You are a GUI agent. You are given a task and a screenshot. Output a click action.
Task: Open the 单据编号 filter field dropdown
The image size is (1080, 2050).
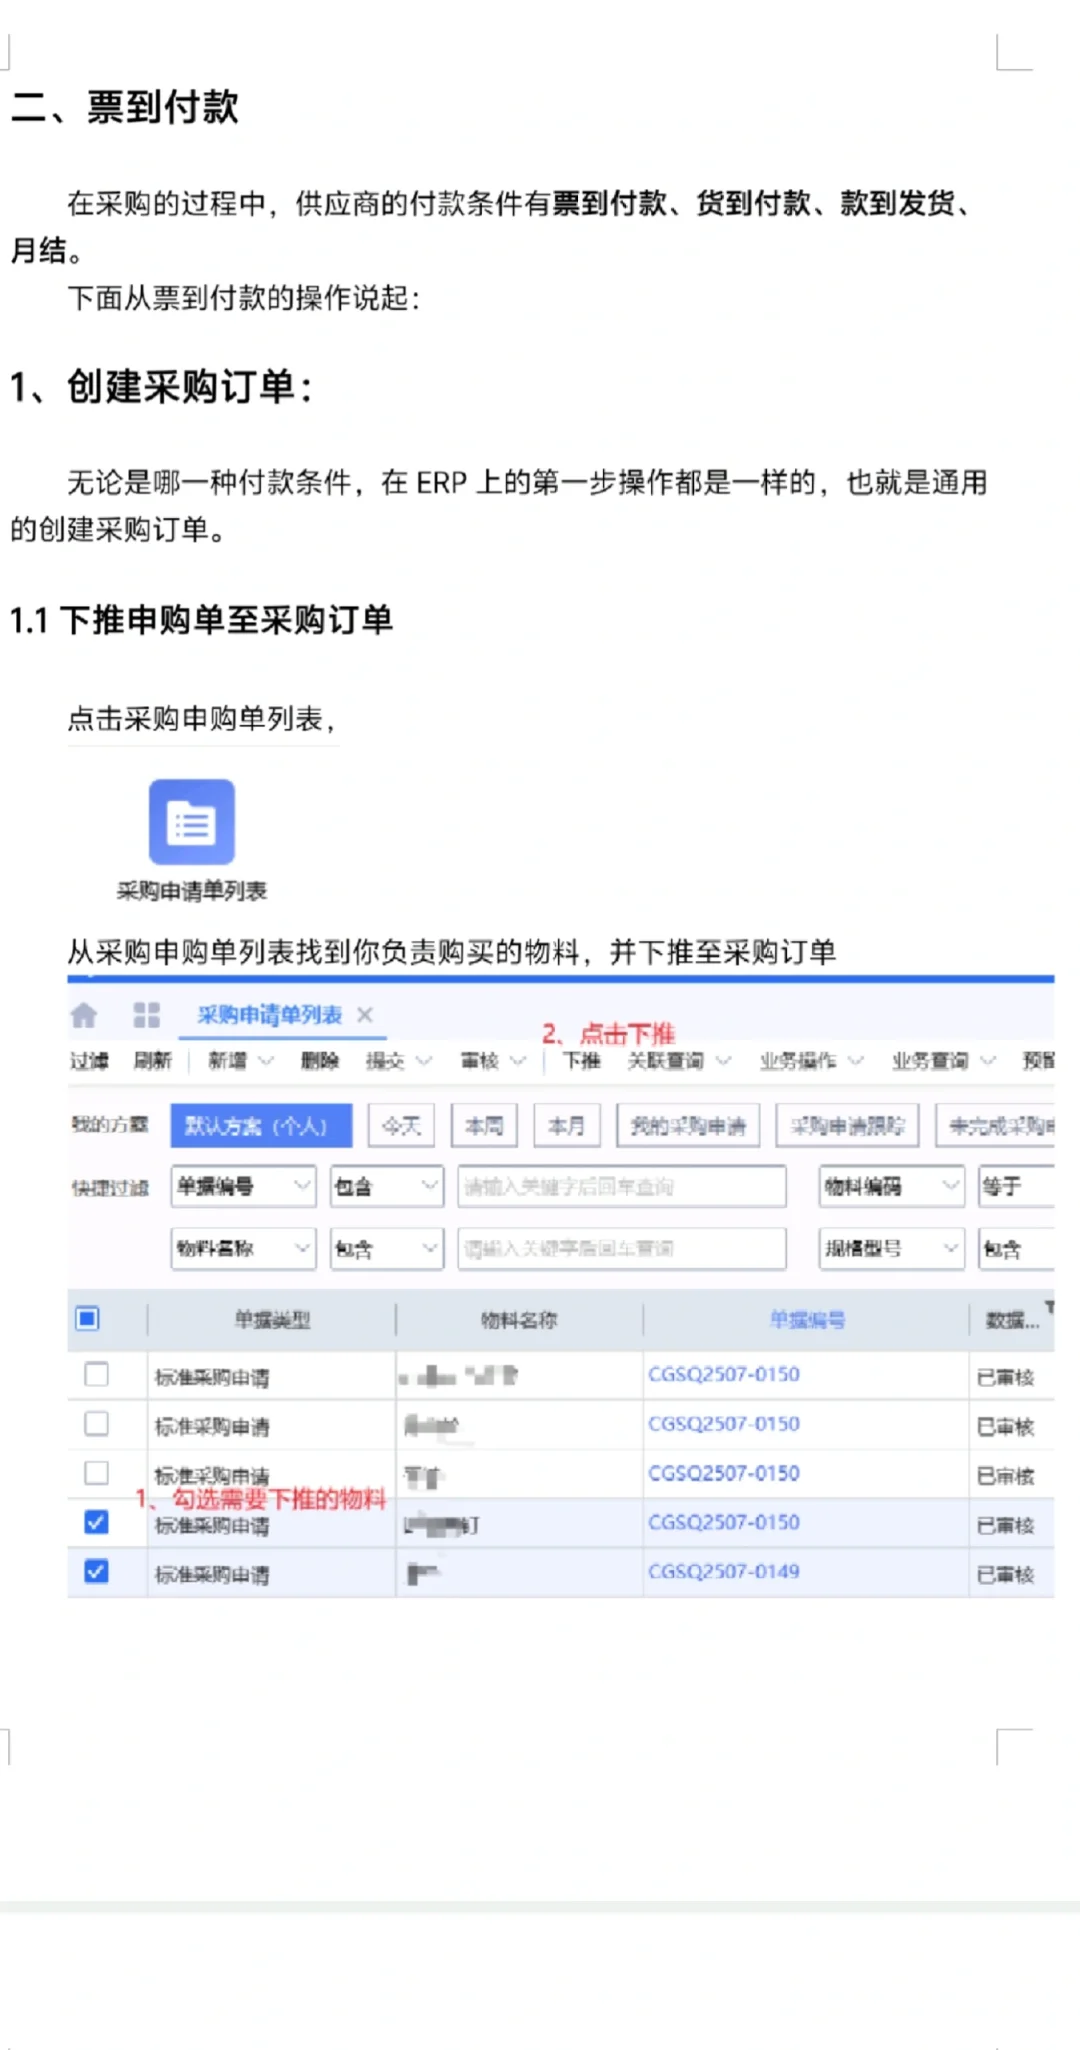click(x=243, y=1187)
